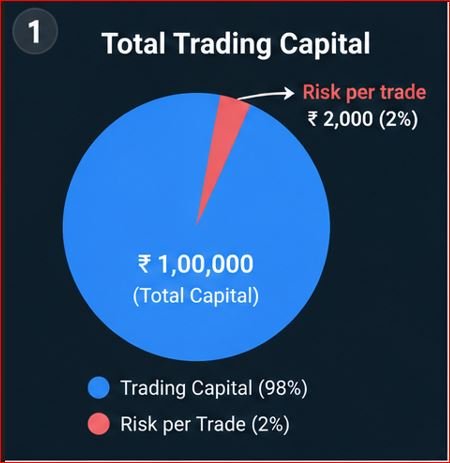Click the '(98%)' percentage in the legend
Screen dimensions: 450x463
283,388
